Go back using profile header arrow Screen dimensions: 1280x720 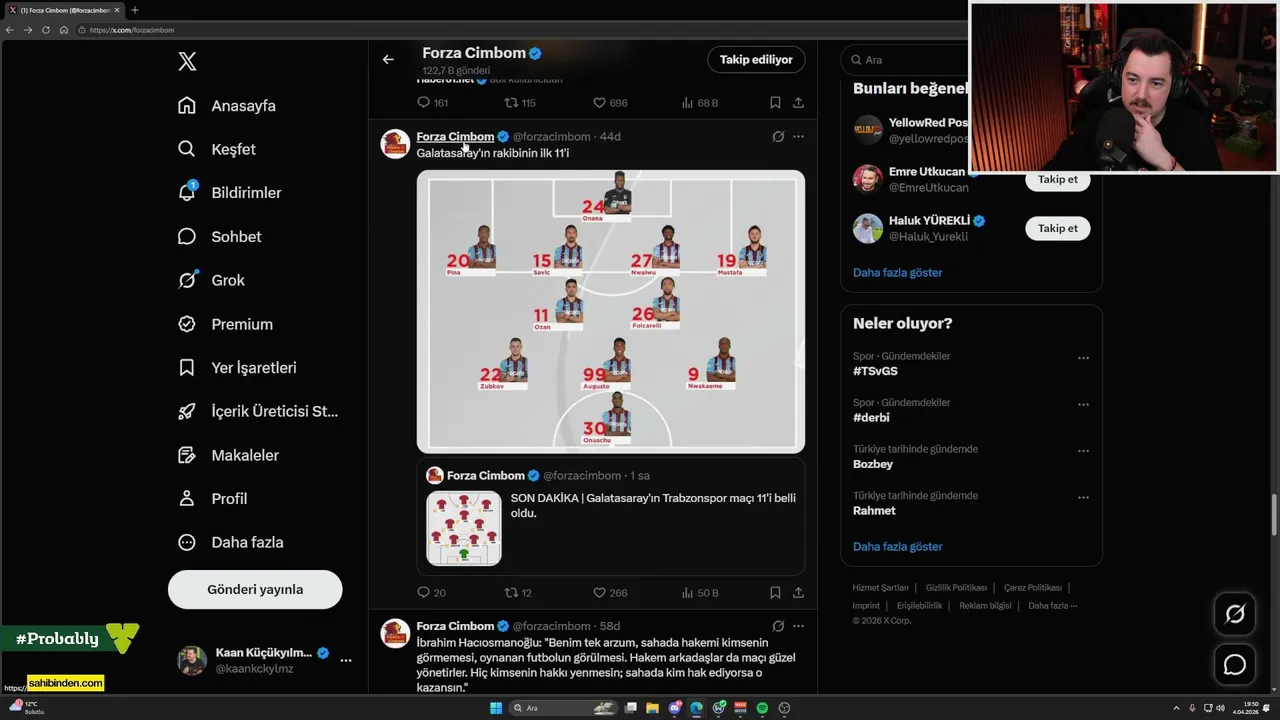[388, 59]
